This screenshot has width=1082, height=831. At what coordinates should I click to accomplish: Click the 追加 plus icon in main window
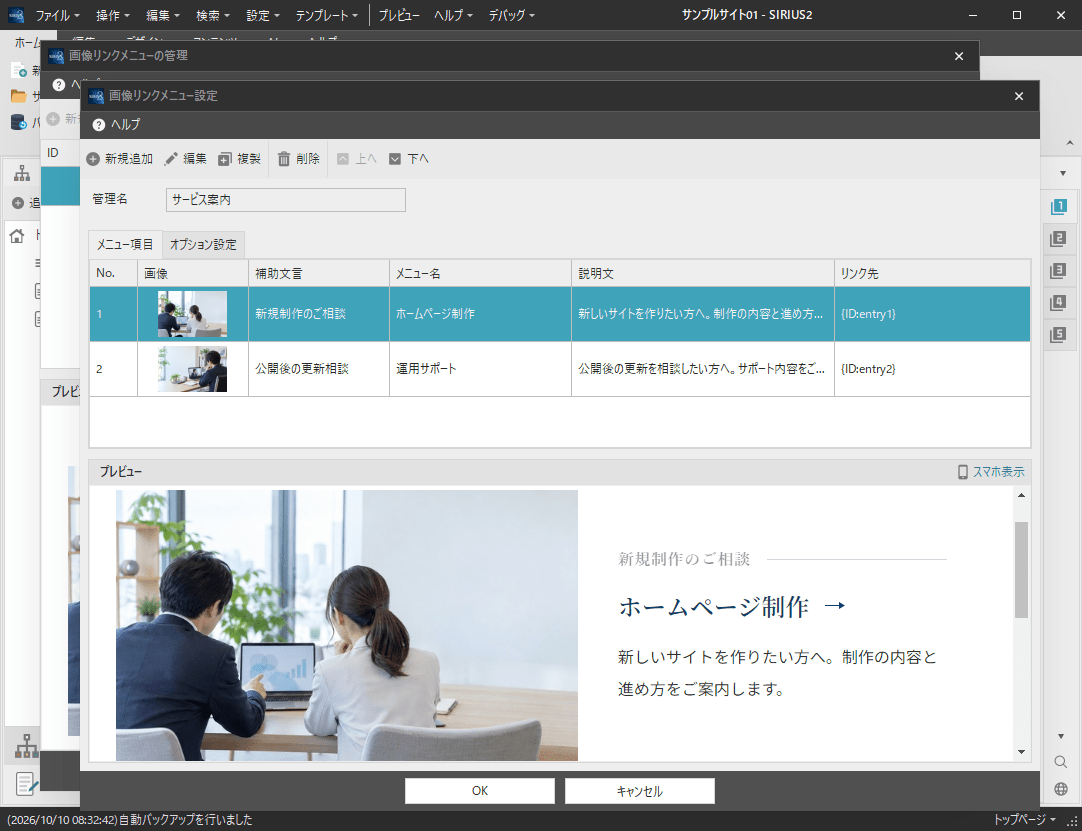[x=18, y=204]
